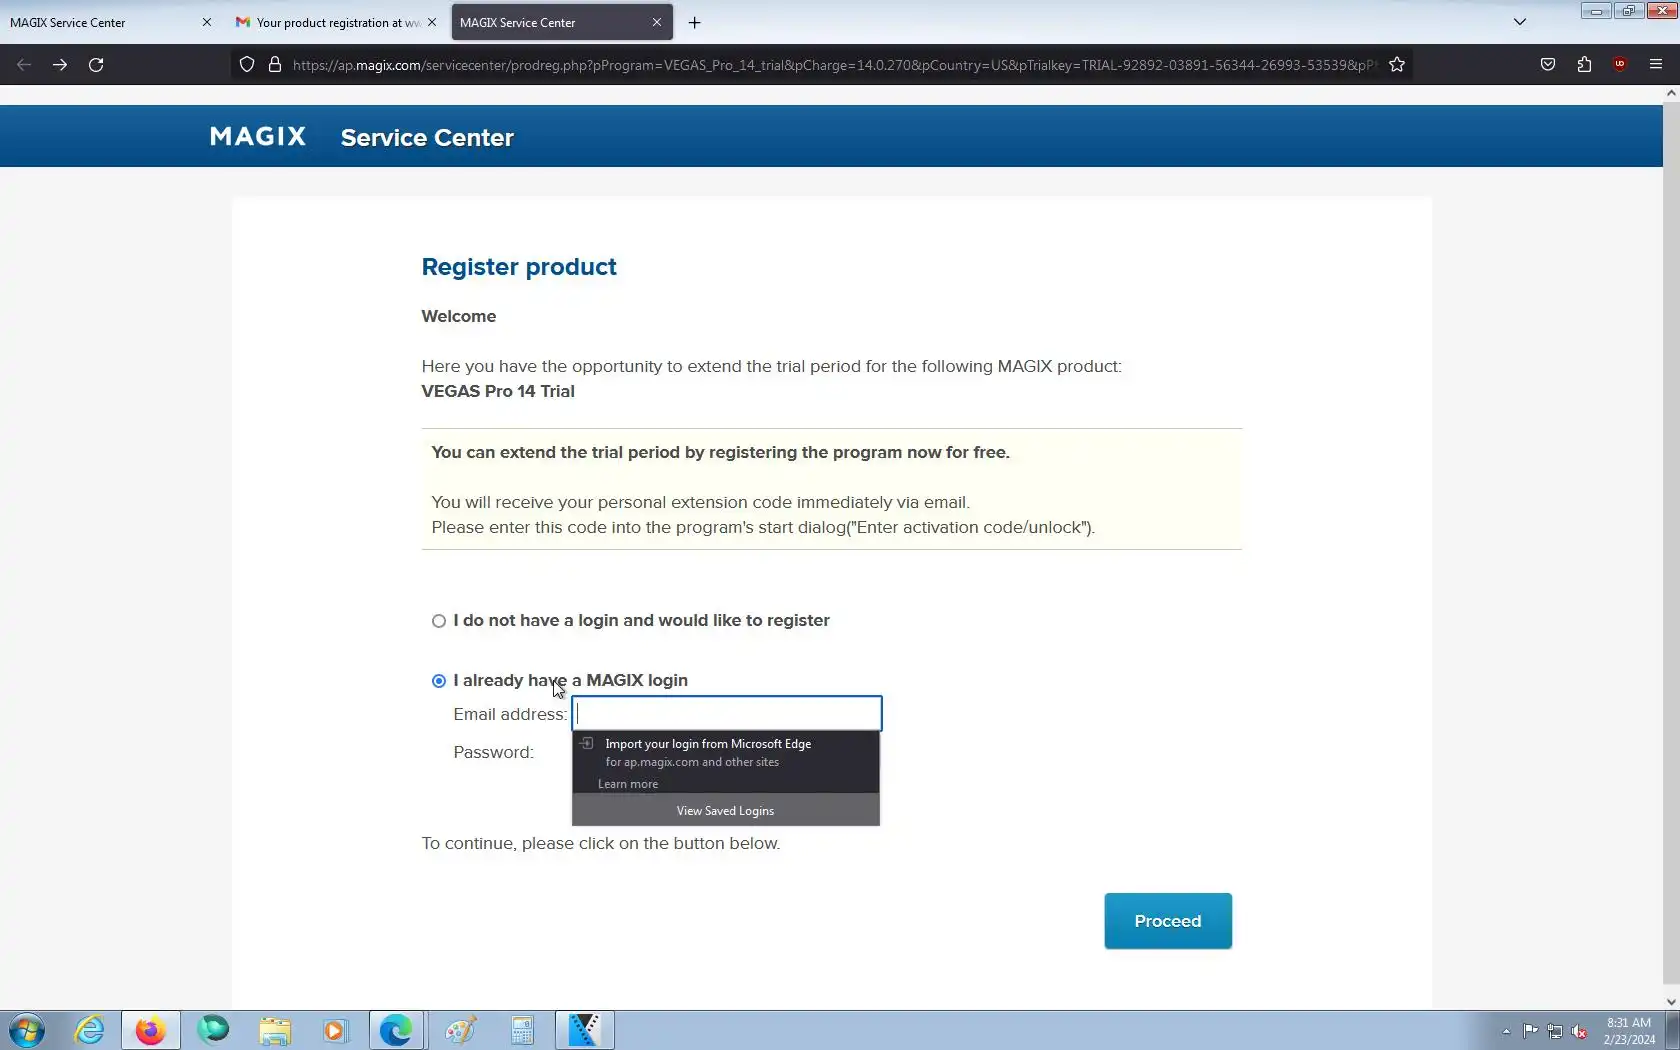Image resolution: width=1680 pixels, height=1050 pixels.
Task: Close the Gmail 'Your product registration' tab
Action: click(x=432, y=22)
